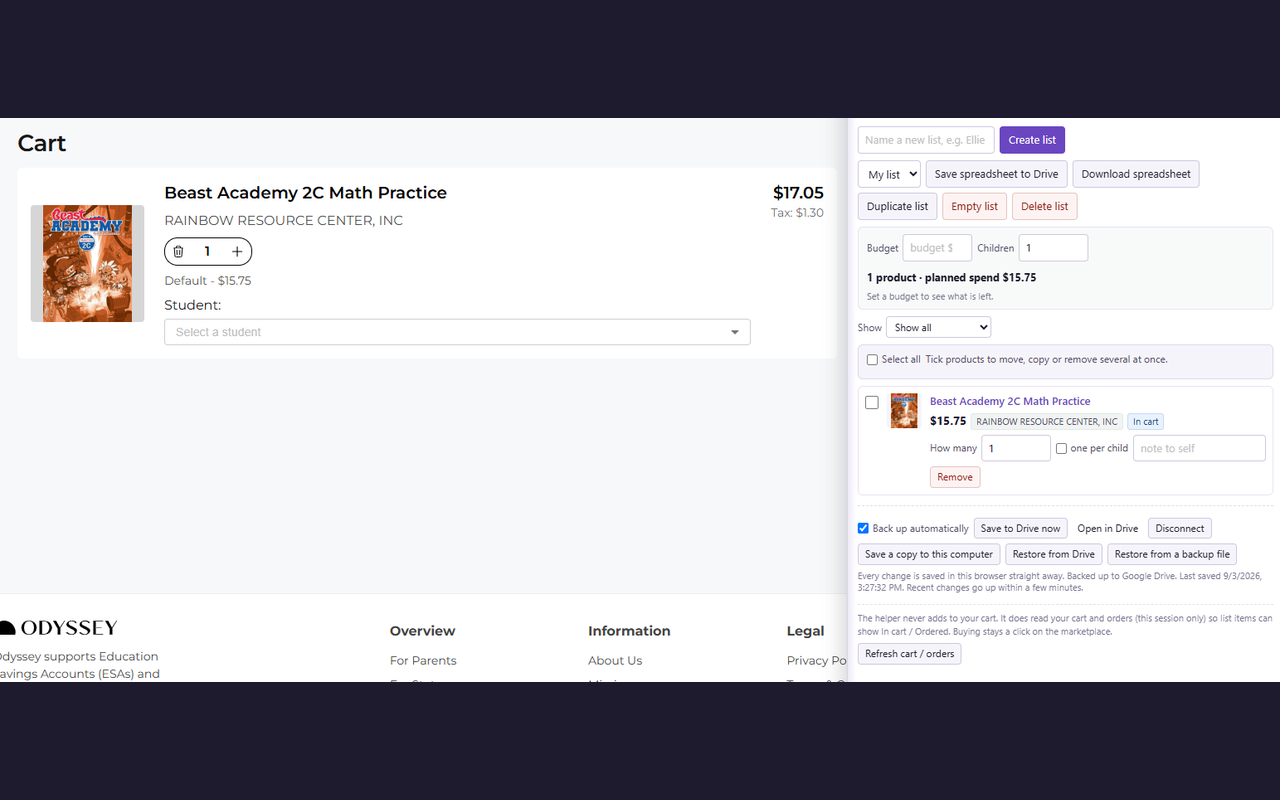1280x800 pixels.
Task: Click the Odyssey logo in footer
Action: pos(59,628)
